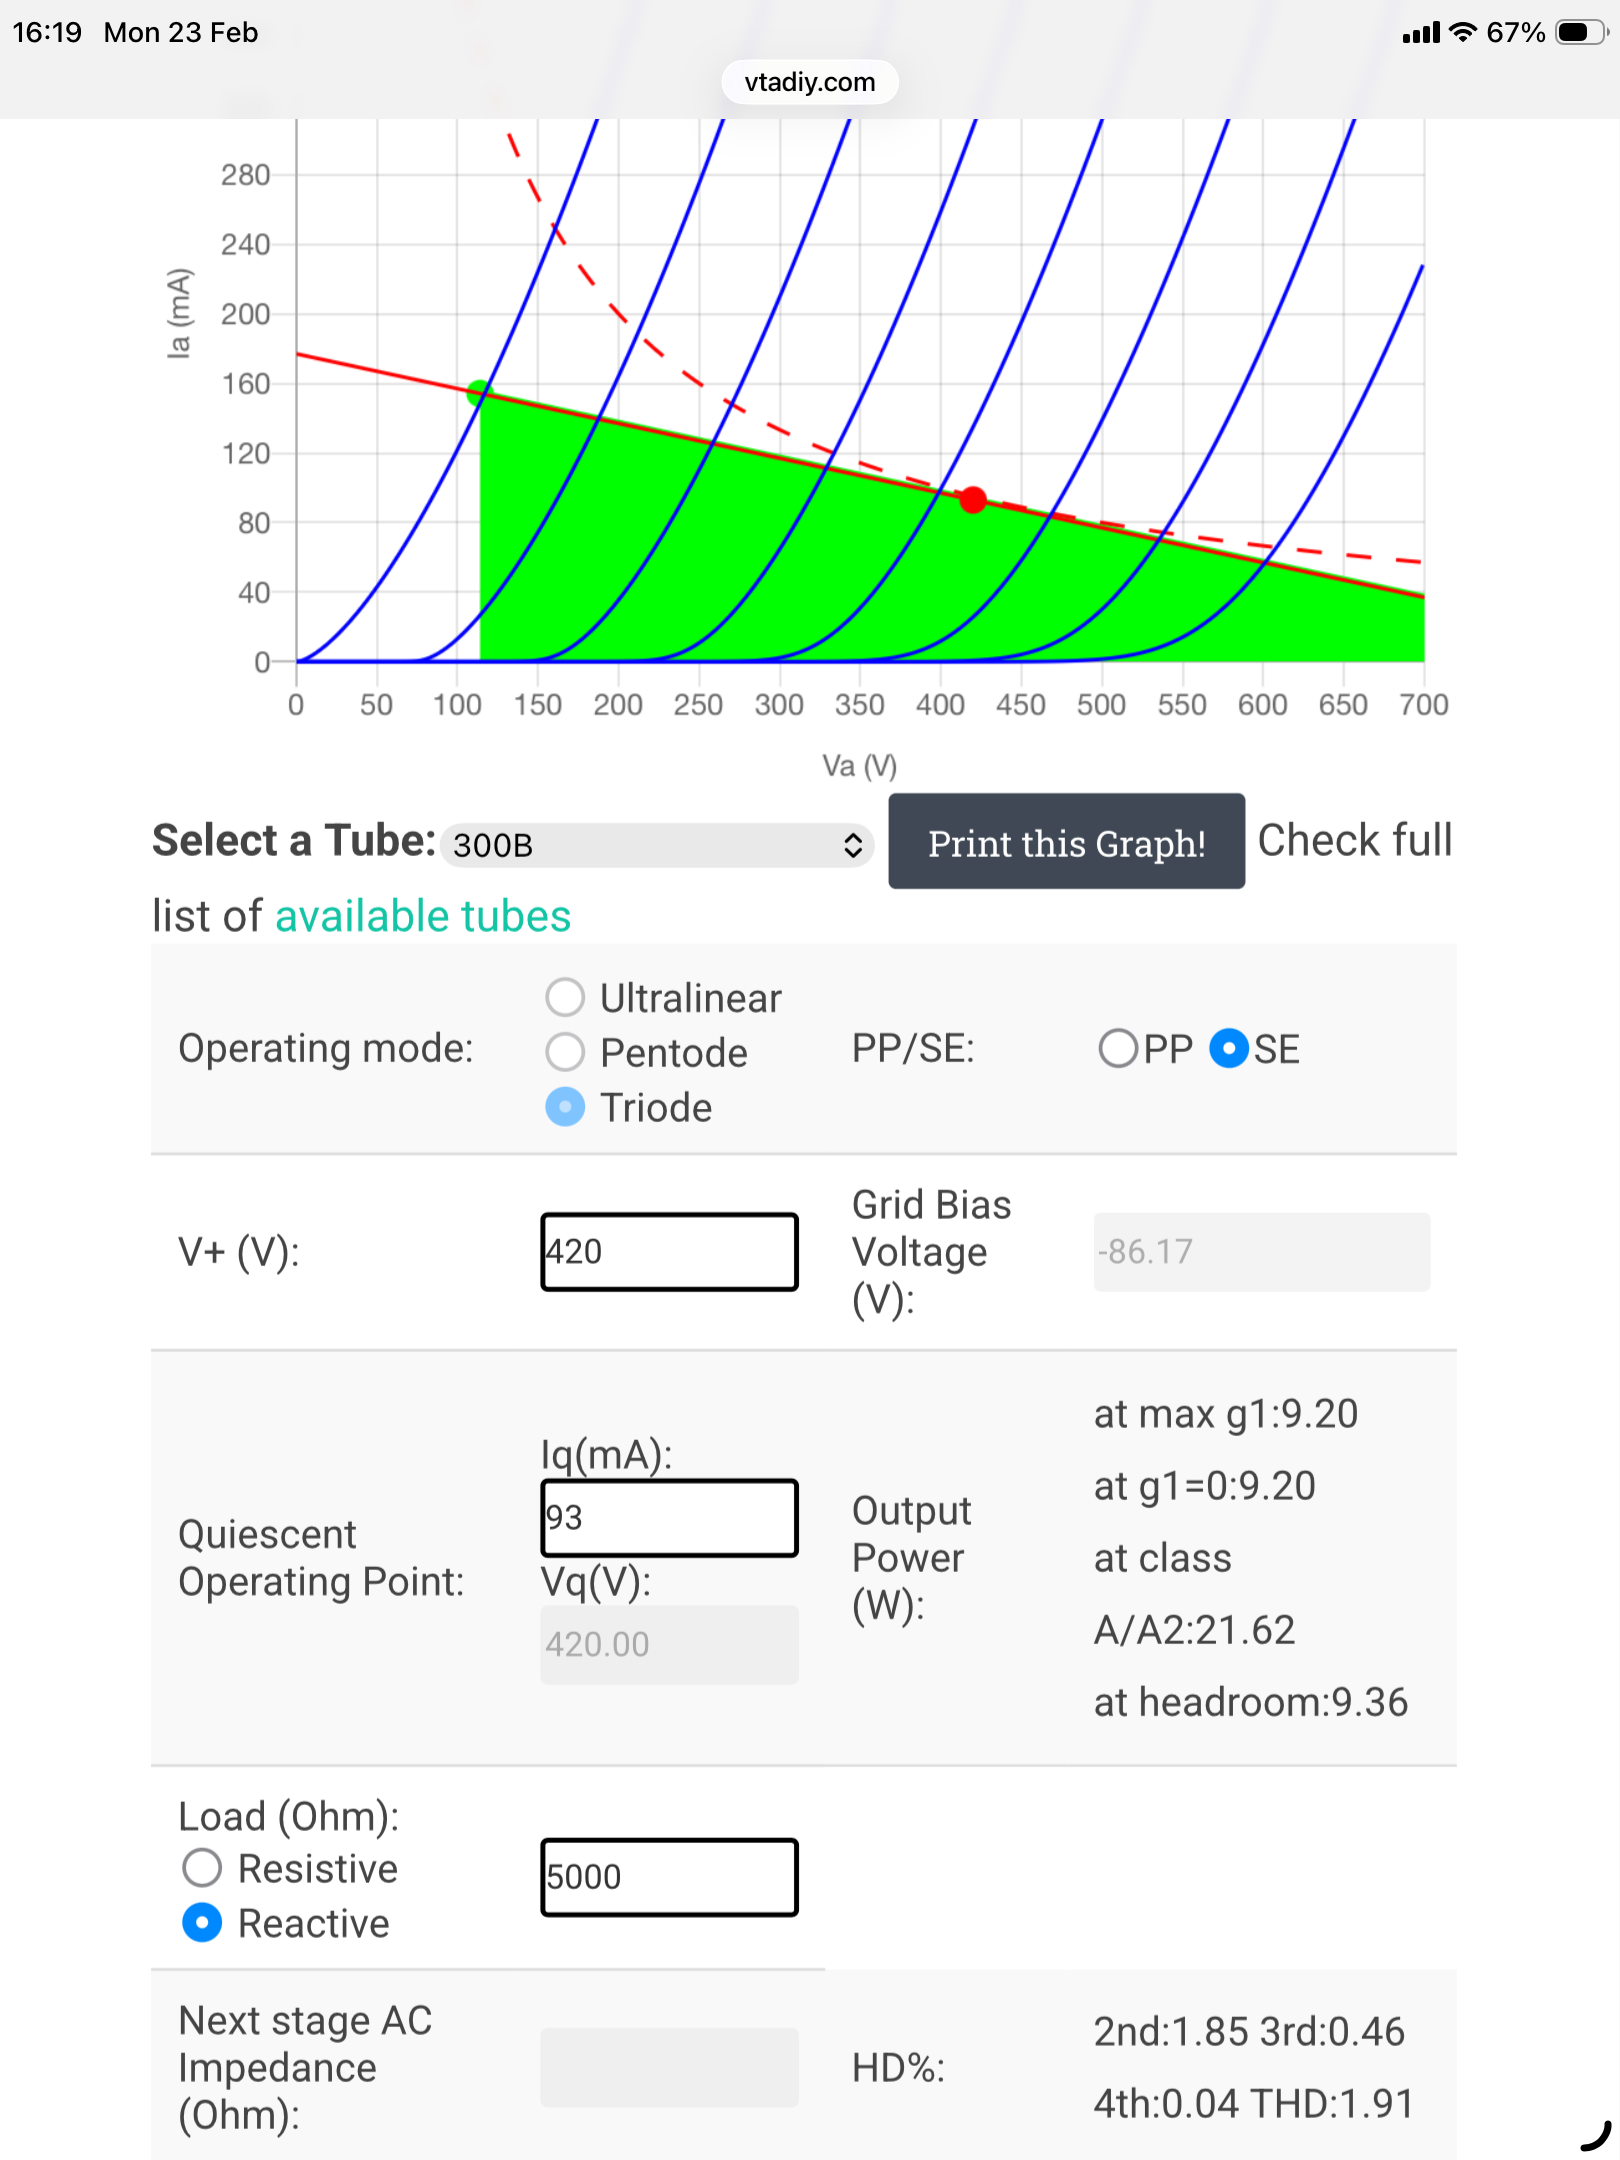Image resolution: width=1620 pixels, height=2160 pixels.
Task: Tap the battery status icon
Action: (1581, 32)
